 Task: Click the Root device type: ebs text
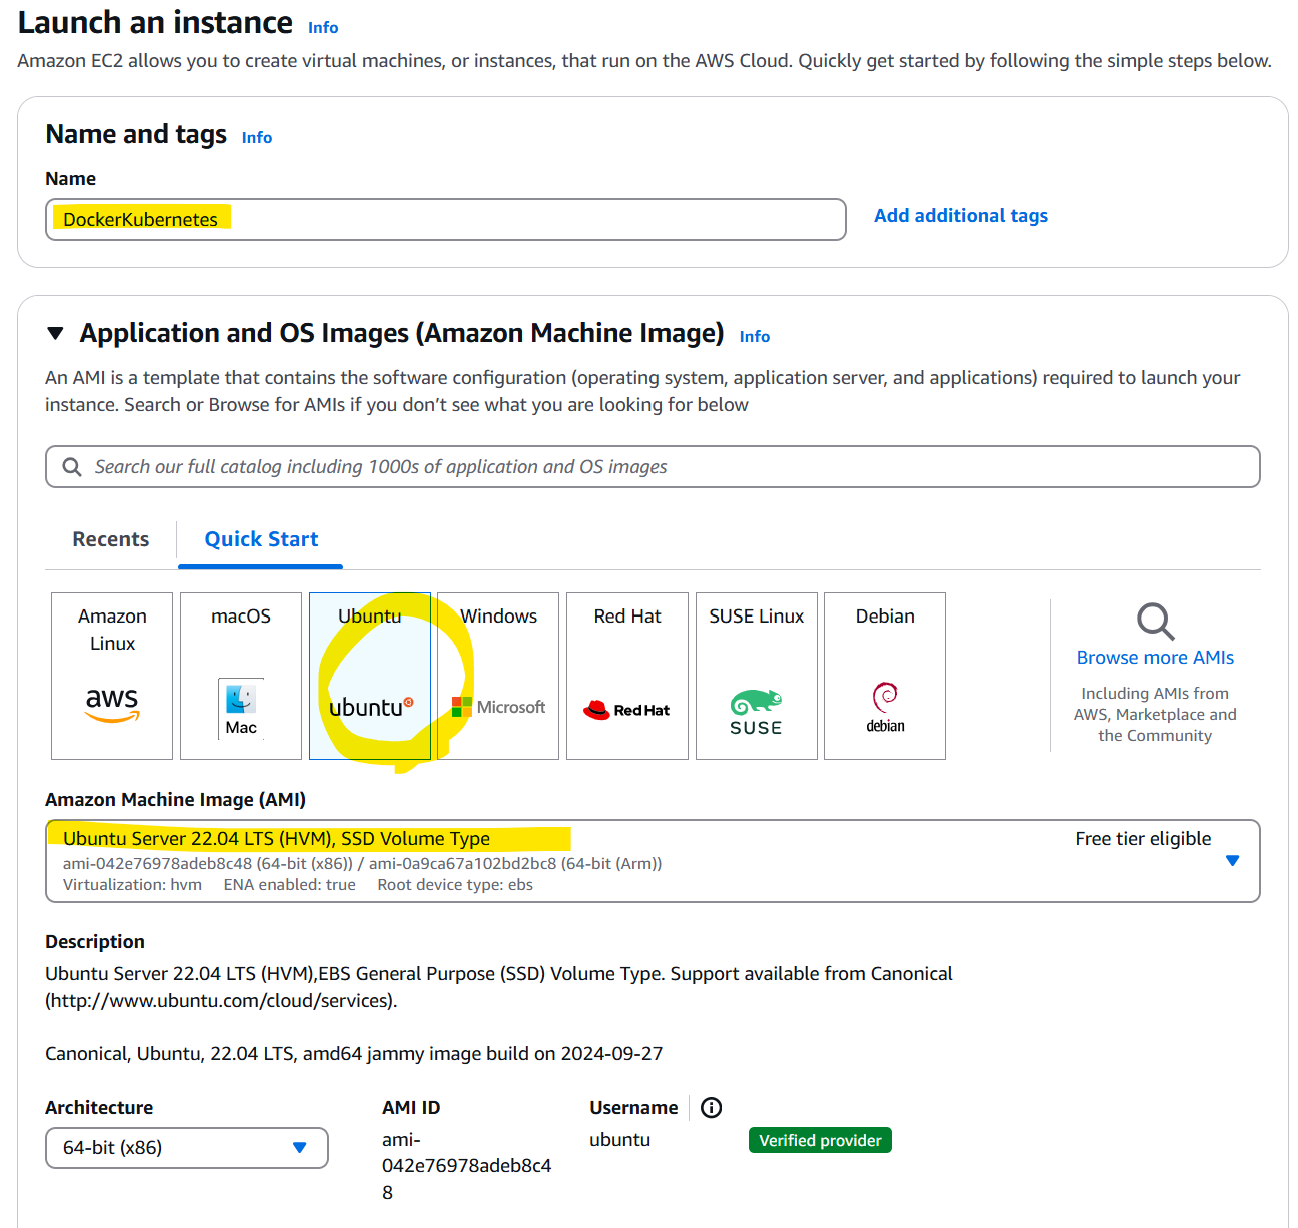455,885
